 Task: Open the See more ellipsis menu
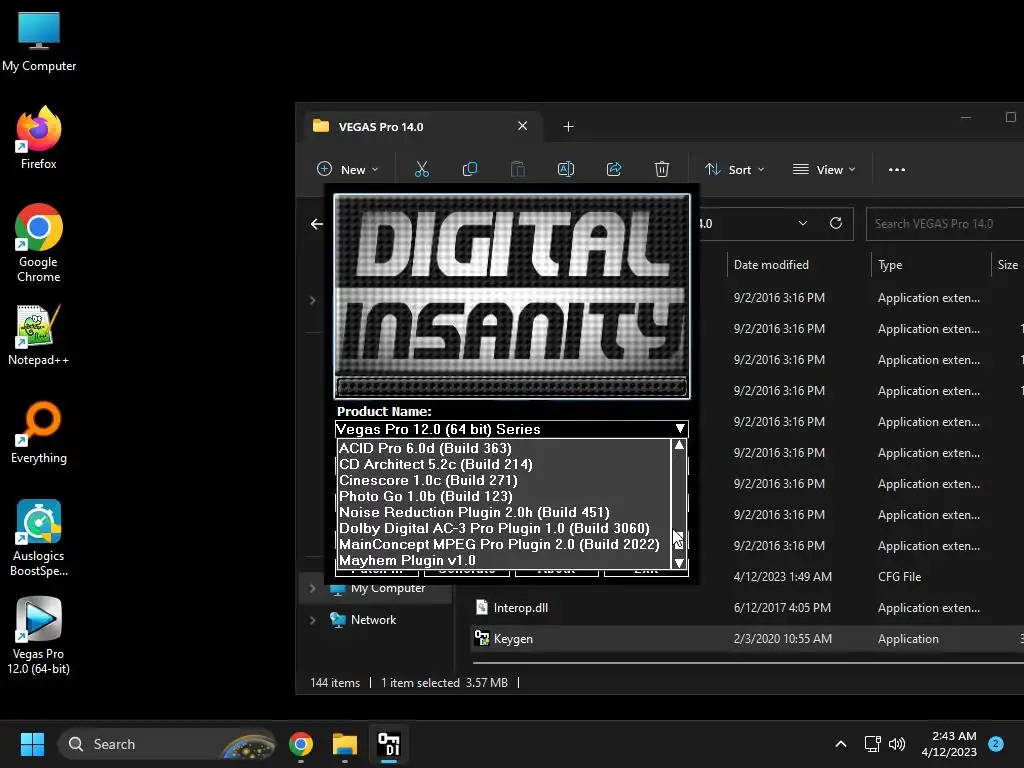click(897, 170)
